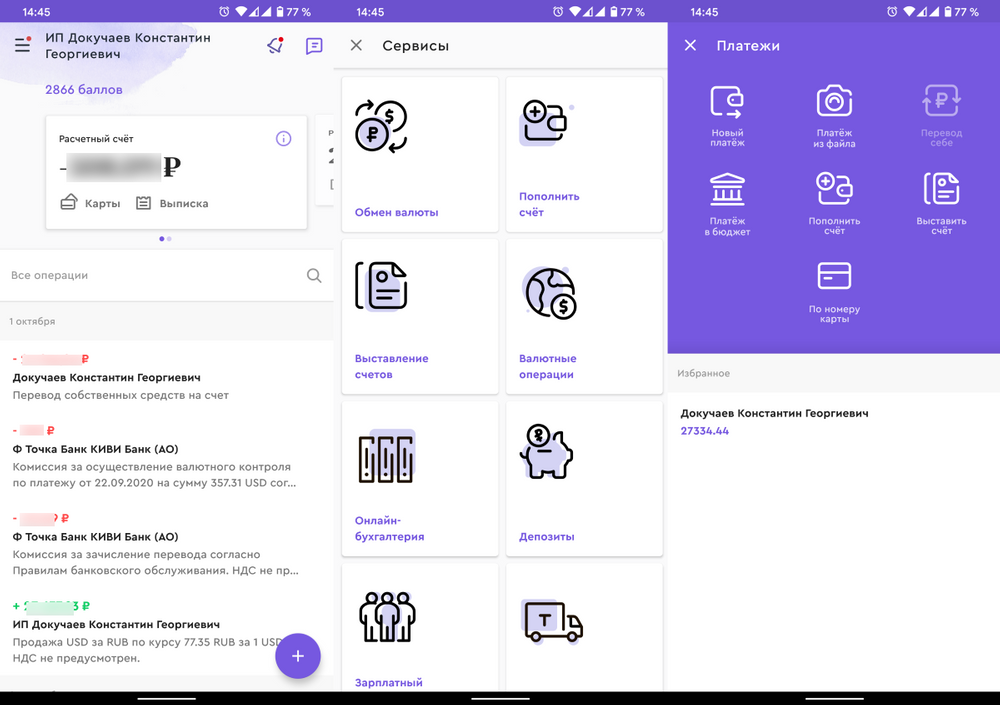Tap the 1 октября date header

33,321
